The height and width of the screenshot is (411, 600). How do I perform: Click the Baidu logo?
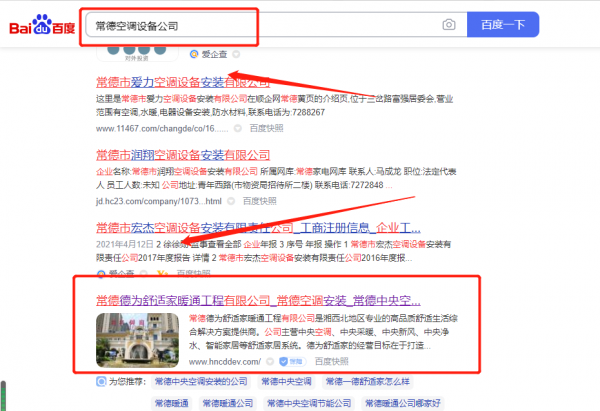(x=41, y=24)
